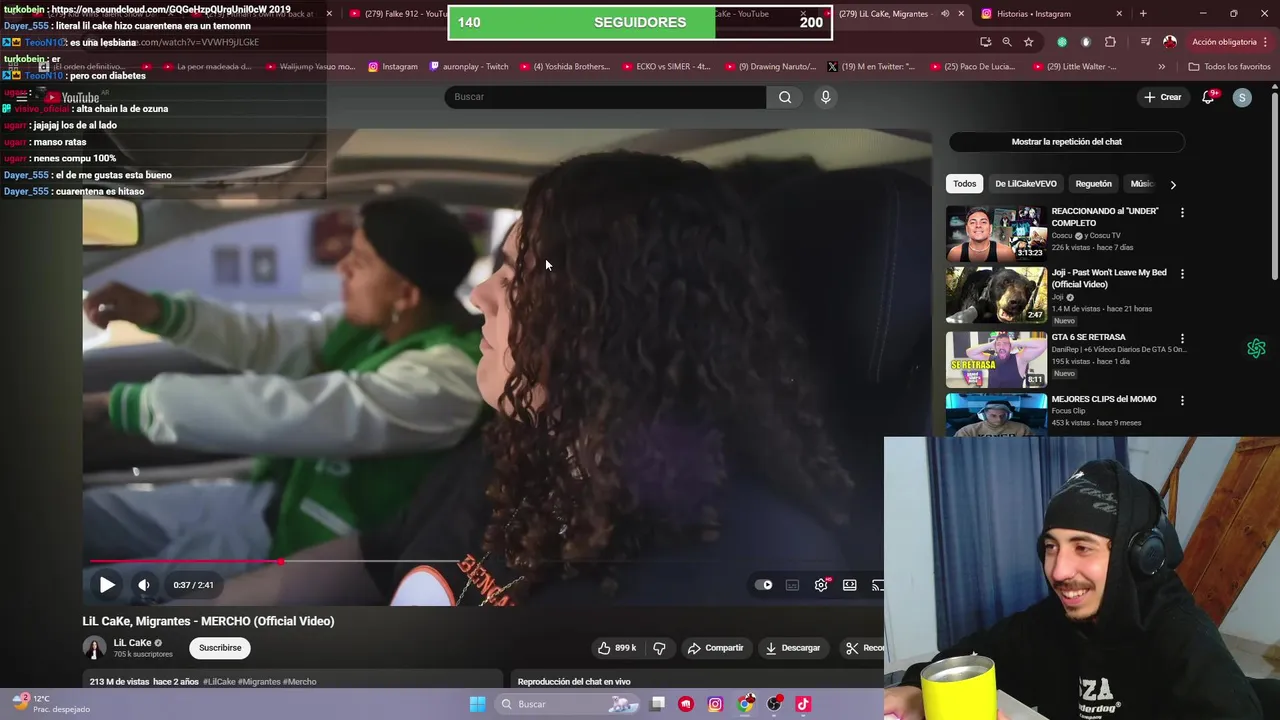Screen dimensions: 1280x720
Task: Show the chat replay panel
Action: pyautogui.click(x=1067, y=142)
